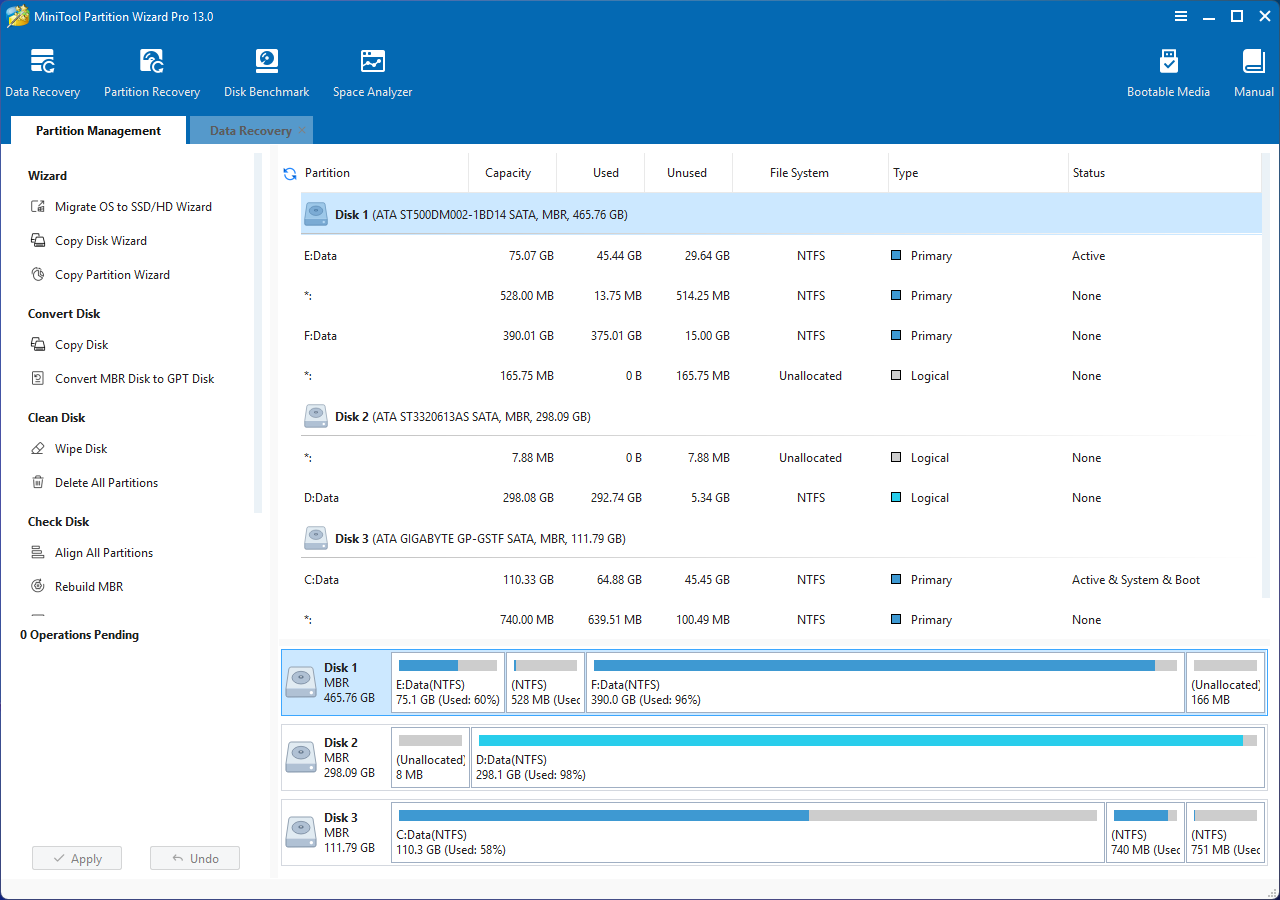The height and width of the screenshot is (900, 1280).
Task: Click the Wipe Disk link
Action: [81, 449]
